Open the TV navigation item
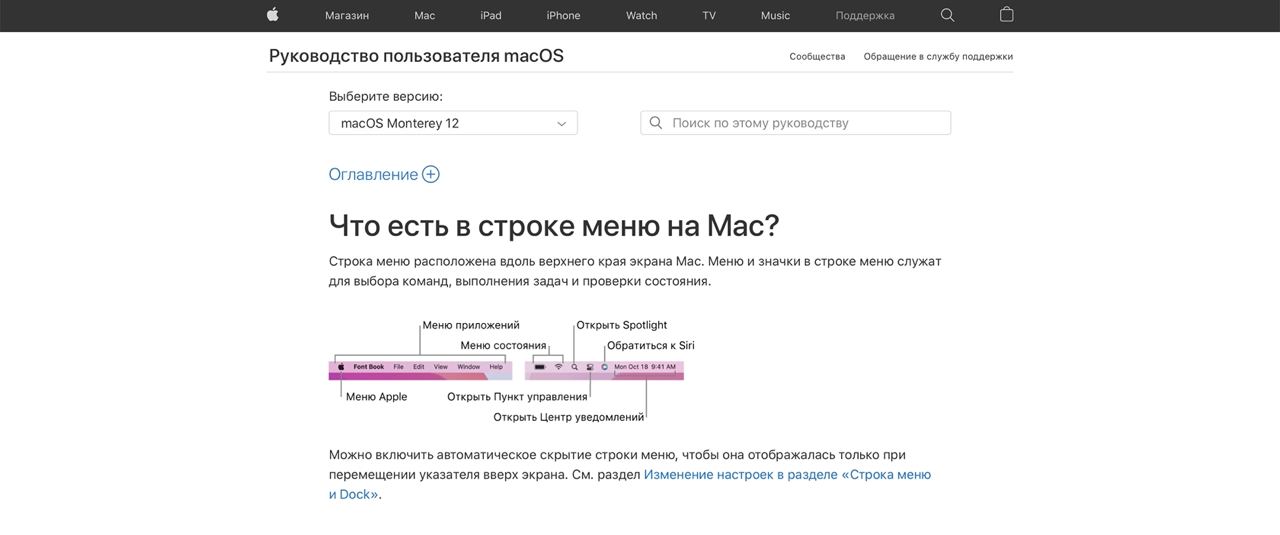The width and height of the screenshot is (1280, 535). pos(709,15)
